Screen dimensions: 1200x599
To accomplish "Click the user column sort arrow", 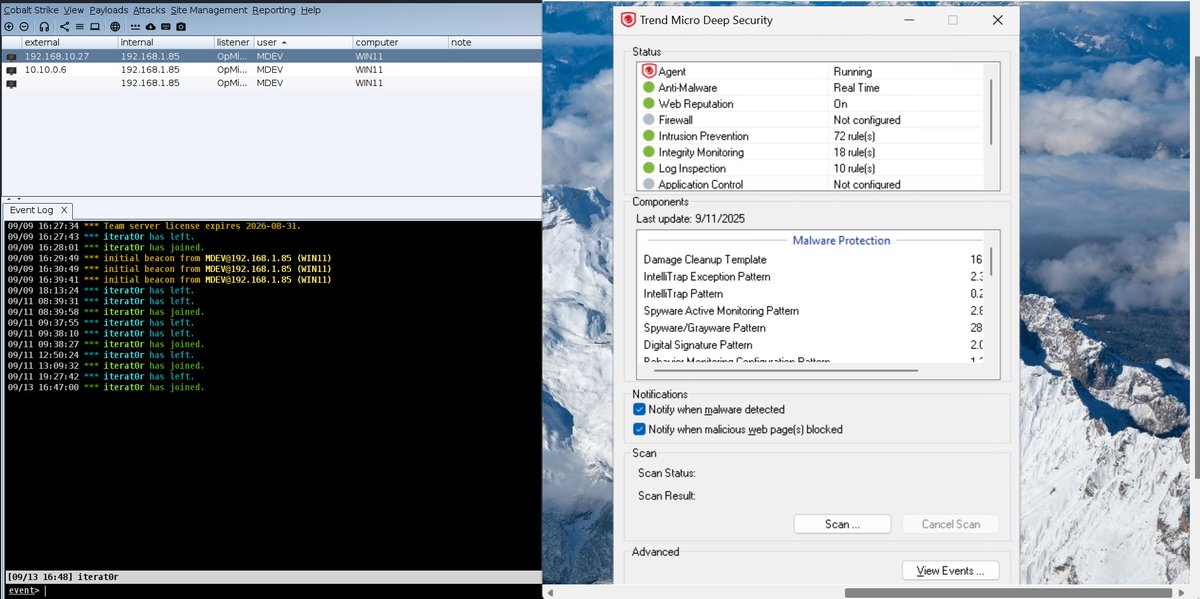I will coord(284,43).
